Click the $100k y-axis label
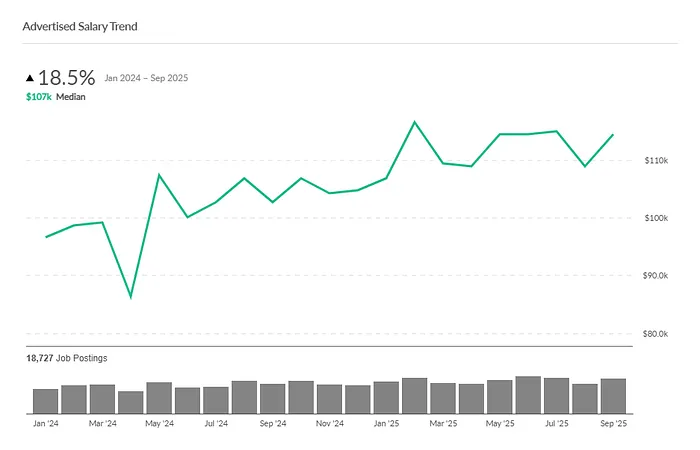This screenshot has width=700, height=450. [x=655, y=218]
